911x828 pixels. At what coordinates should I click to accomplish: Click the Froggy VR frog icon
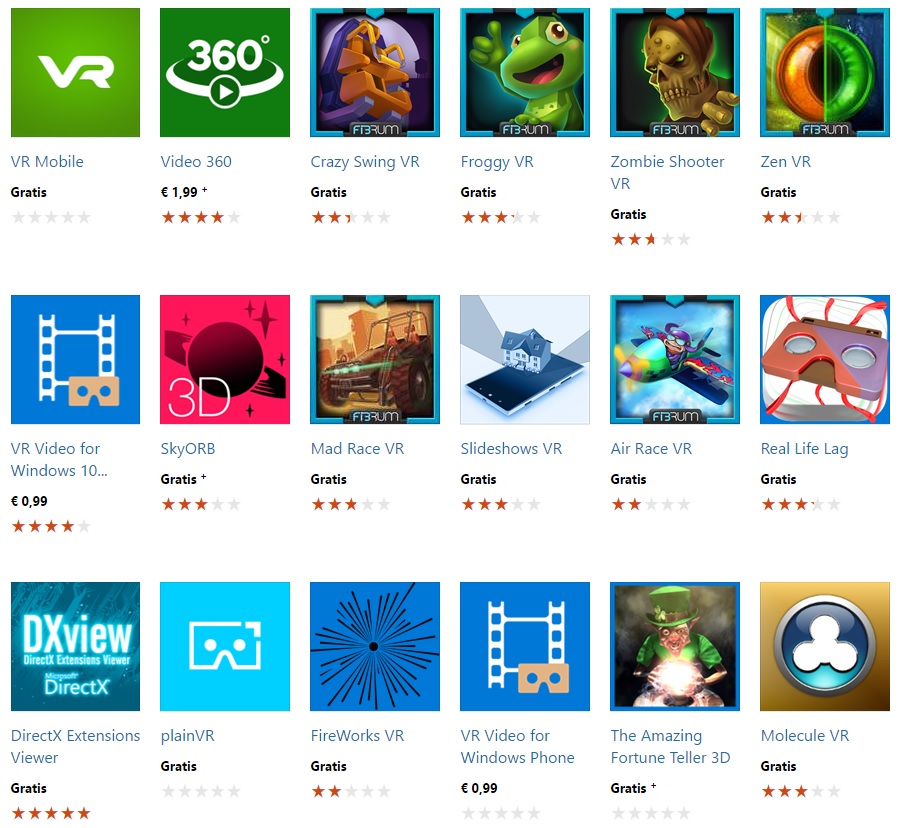point(525,73)
